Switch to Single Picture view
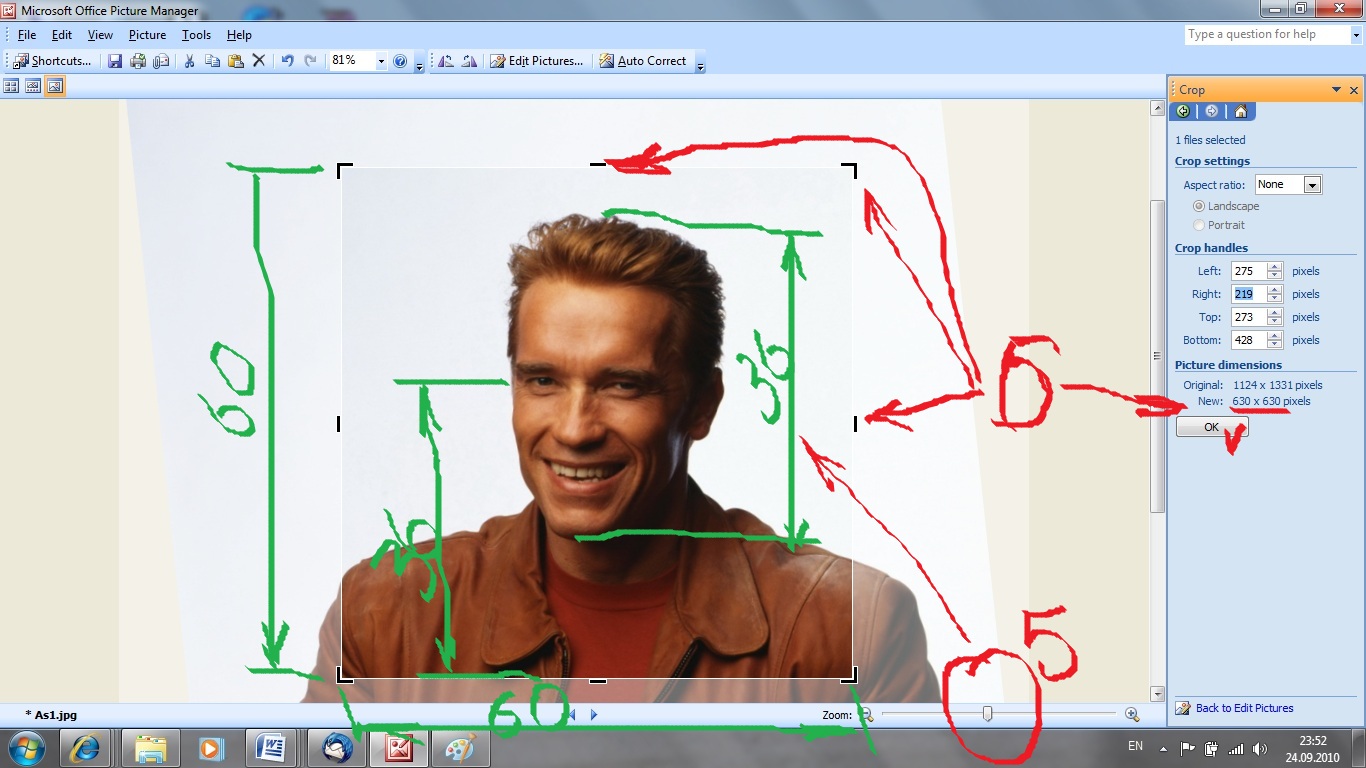Screen dimensions: 1366x768 click(55, 87)
